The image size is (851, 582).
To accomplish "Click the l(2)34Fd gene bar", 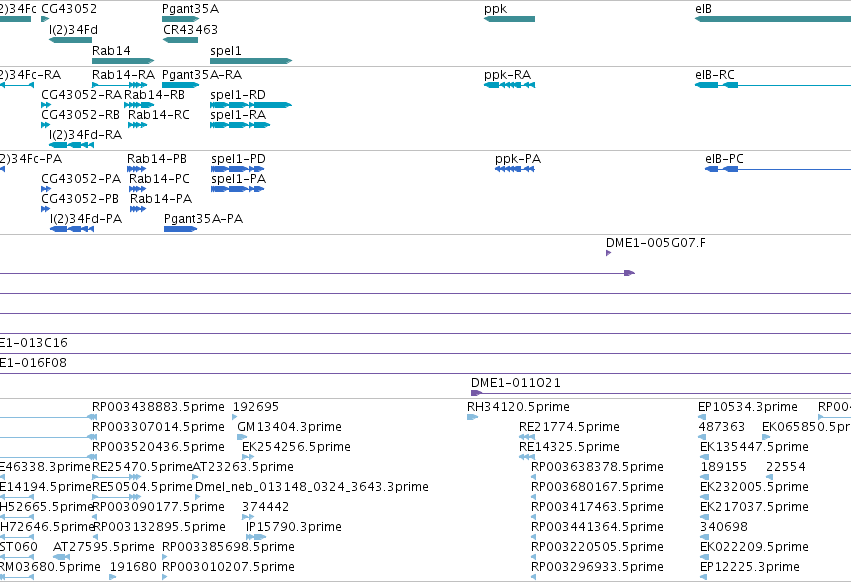I will 70,40.
